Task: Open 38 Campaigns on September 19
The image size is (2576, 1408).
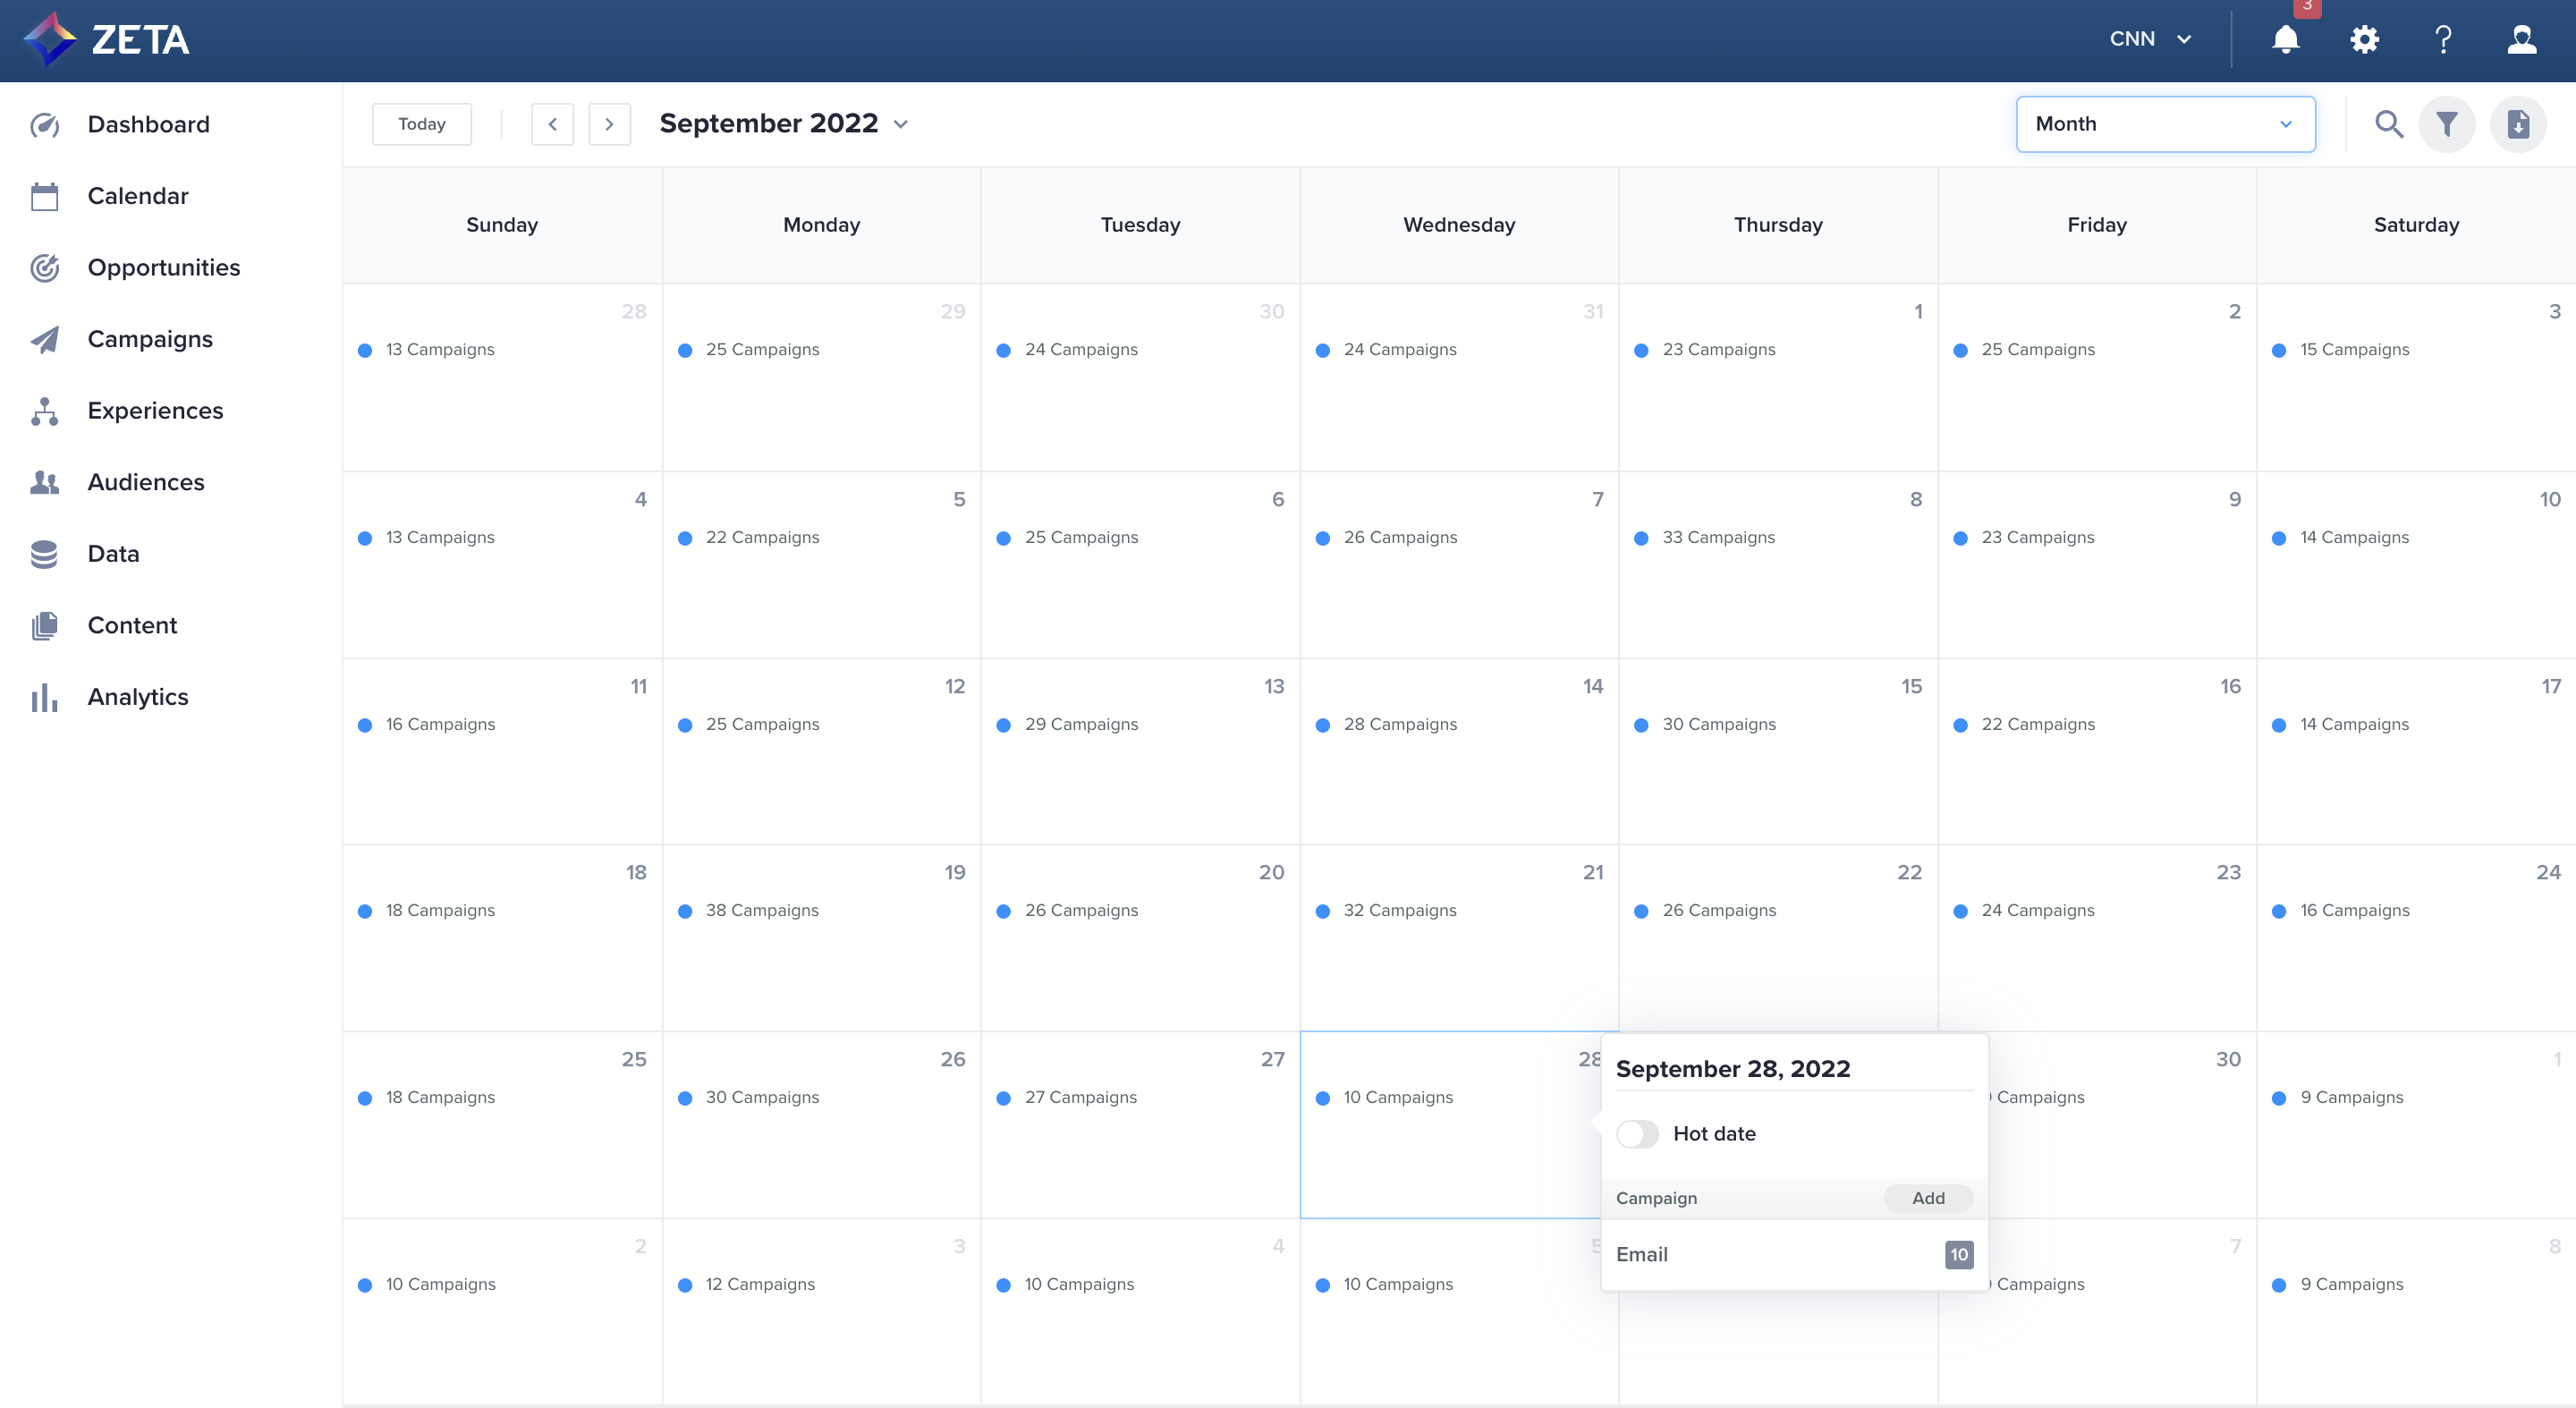Action: pyautogui.click(x=761, y=910)
